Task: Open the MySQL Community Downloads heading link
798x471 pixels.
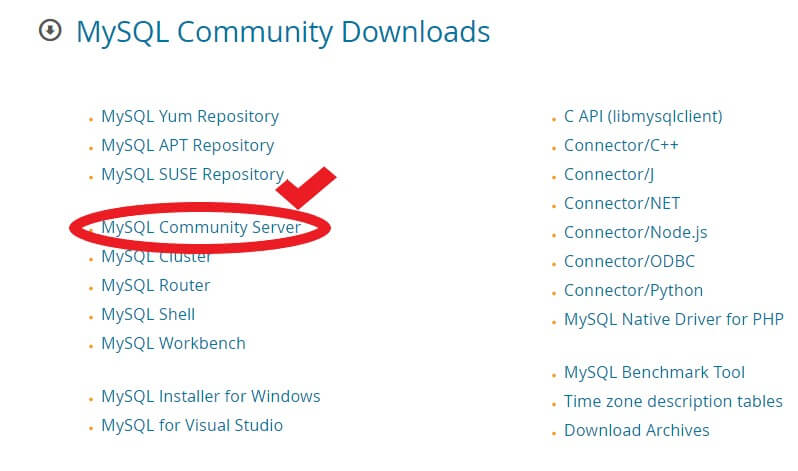Action: pyautogui.click(x=283, y=32)
